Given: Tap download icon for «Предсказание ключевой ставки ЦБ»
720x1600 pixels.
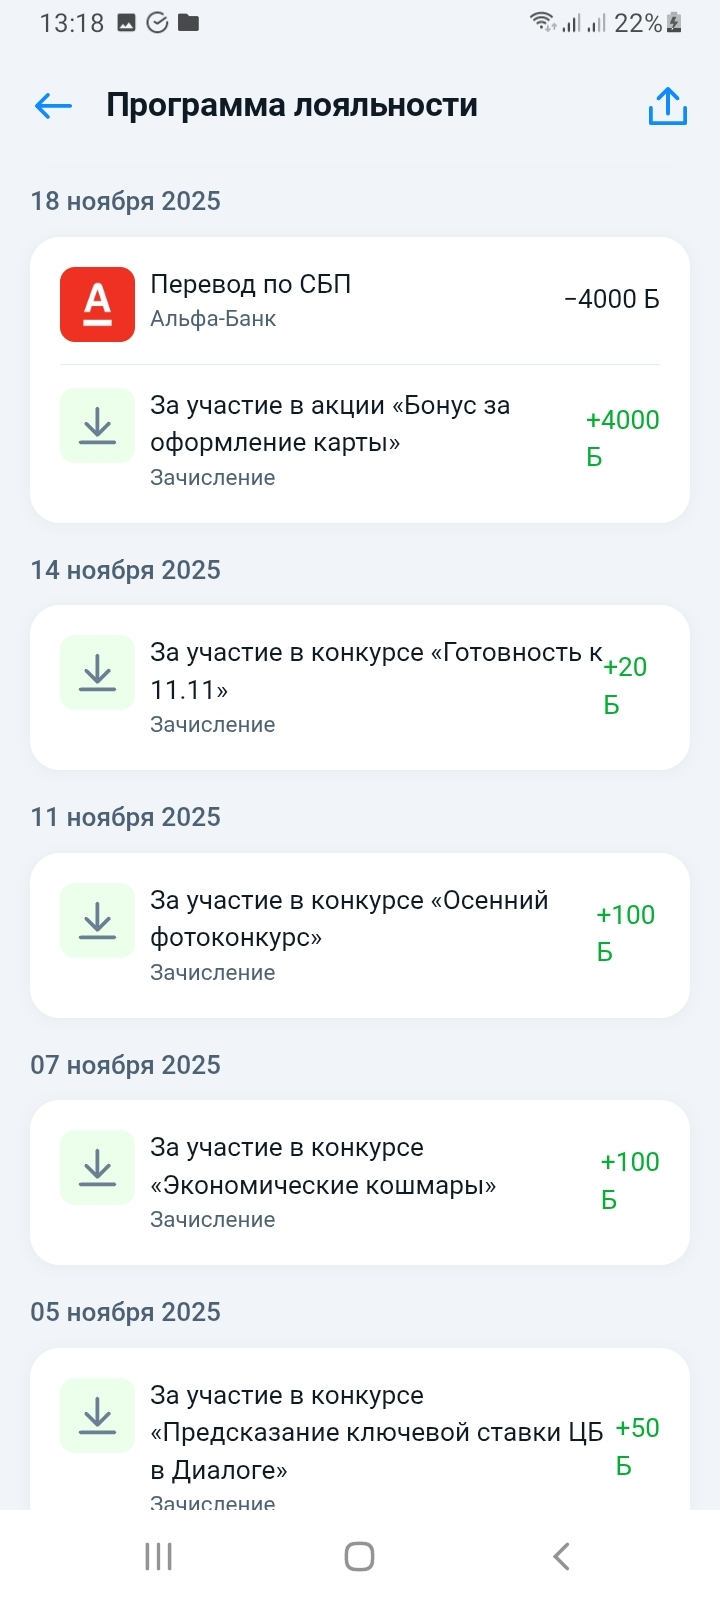Looking at the screenshot, I should pyautogui.click(x=97, y=1415).
